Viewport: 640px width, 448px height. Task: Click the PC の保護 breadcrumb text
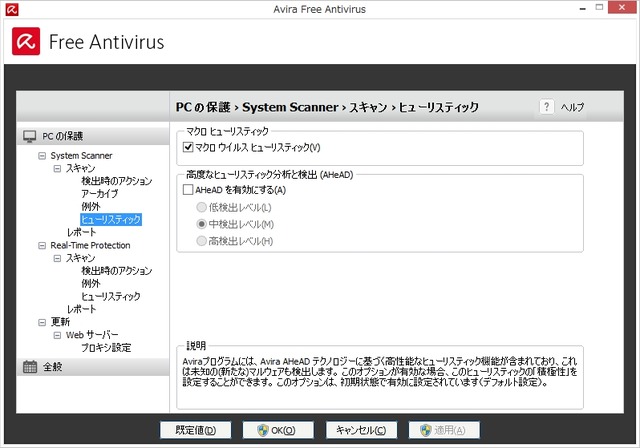[x=203, y=107]
